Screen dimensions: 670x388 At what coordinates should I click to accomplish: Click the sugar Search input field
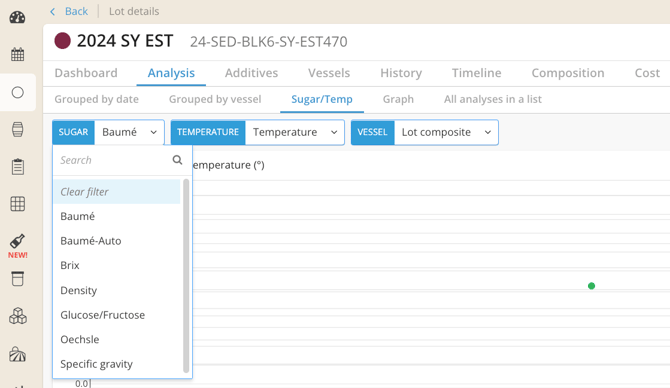113,160
